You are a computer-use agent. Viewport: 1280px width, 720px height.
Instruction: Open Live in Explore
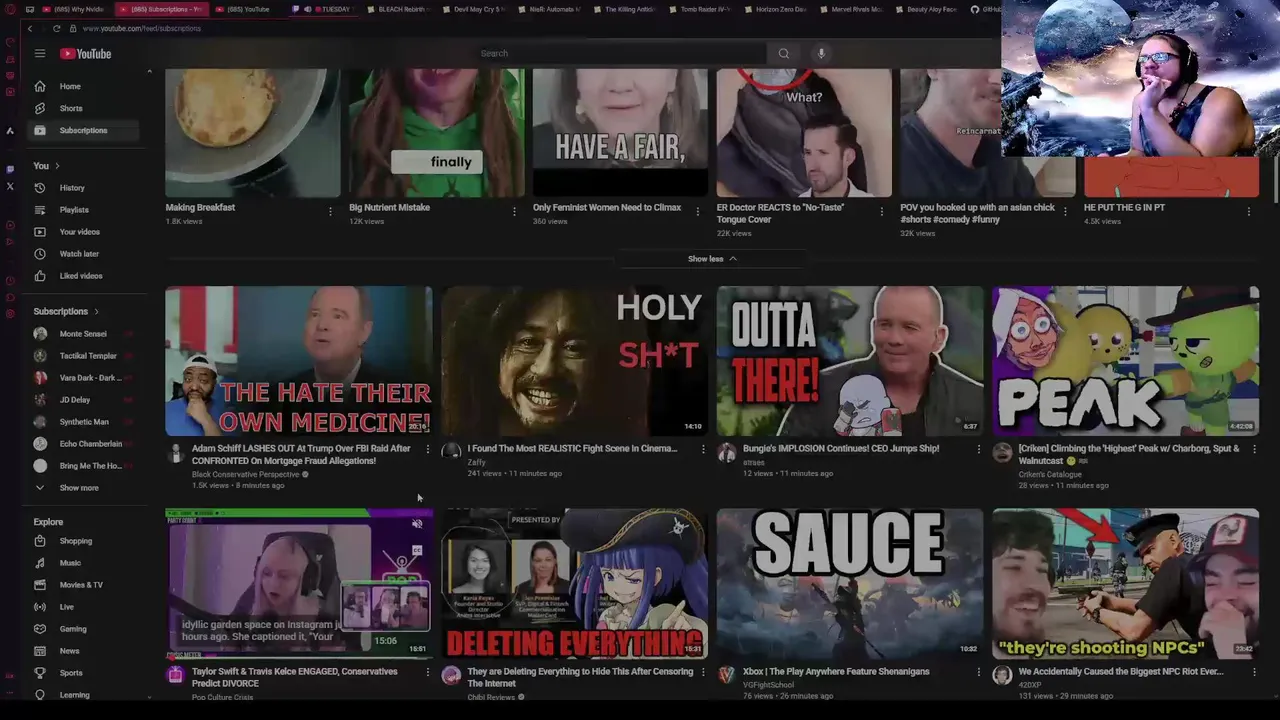click(x=84, y=607)
